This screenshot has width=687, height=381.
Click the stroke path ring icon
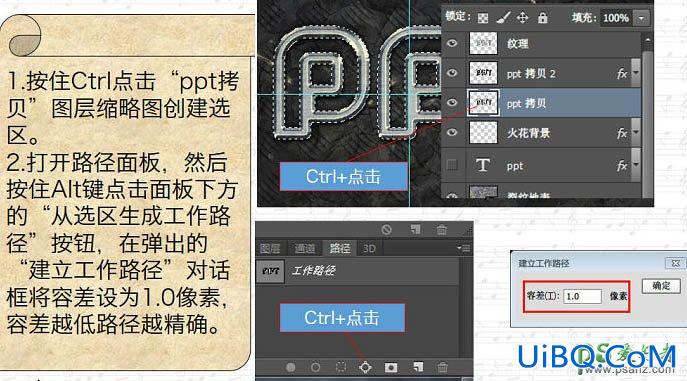315,367
